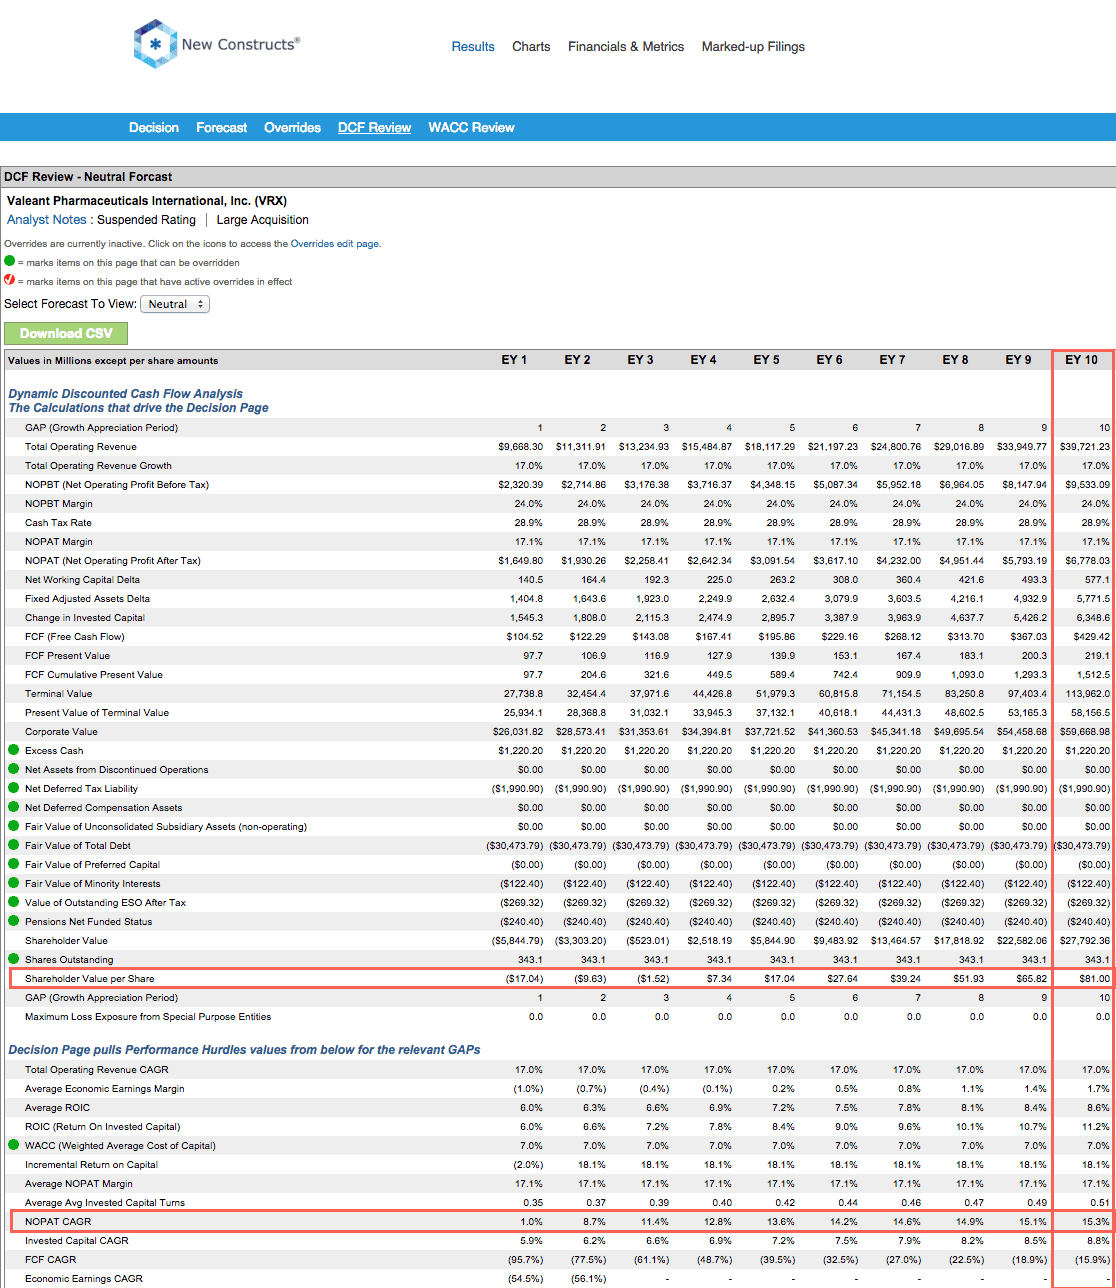This screenshot has height=1288, width=1116.
Task: Click the 15.3% NOPAT CAGR value
Action: click(1097, 1221)
